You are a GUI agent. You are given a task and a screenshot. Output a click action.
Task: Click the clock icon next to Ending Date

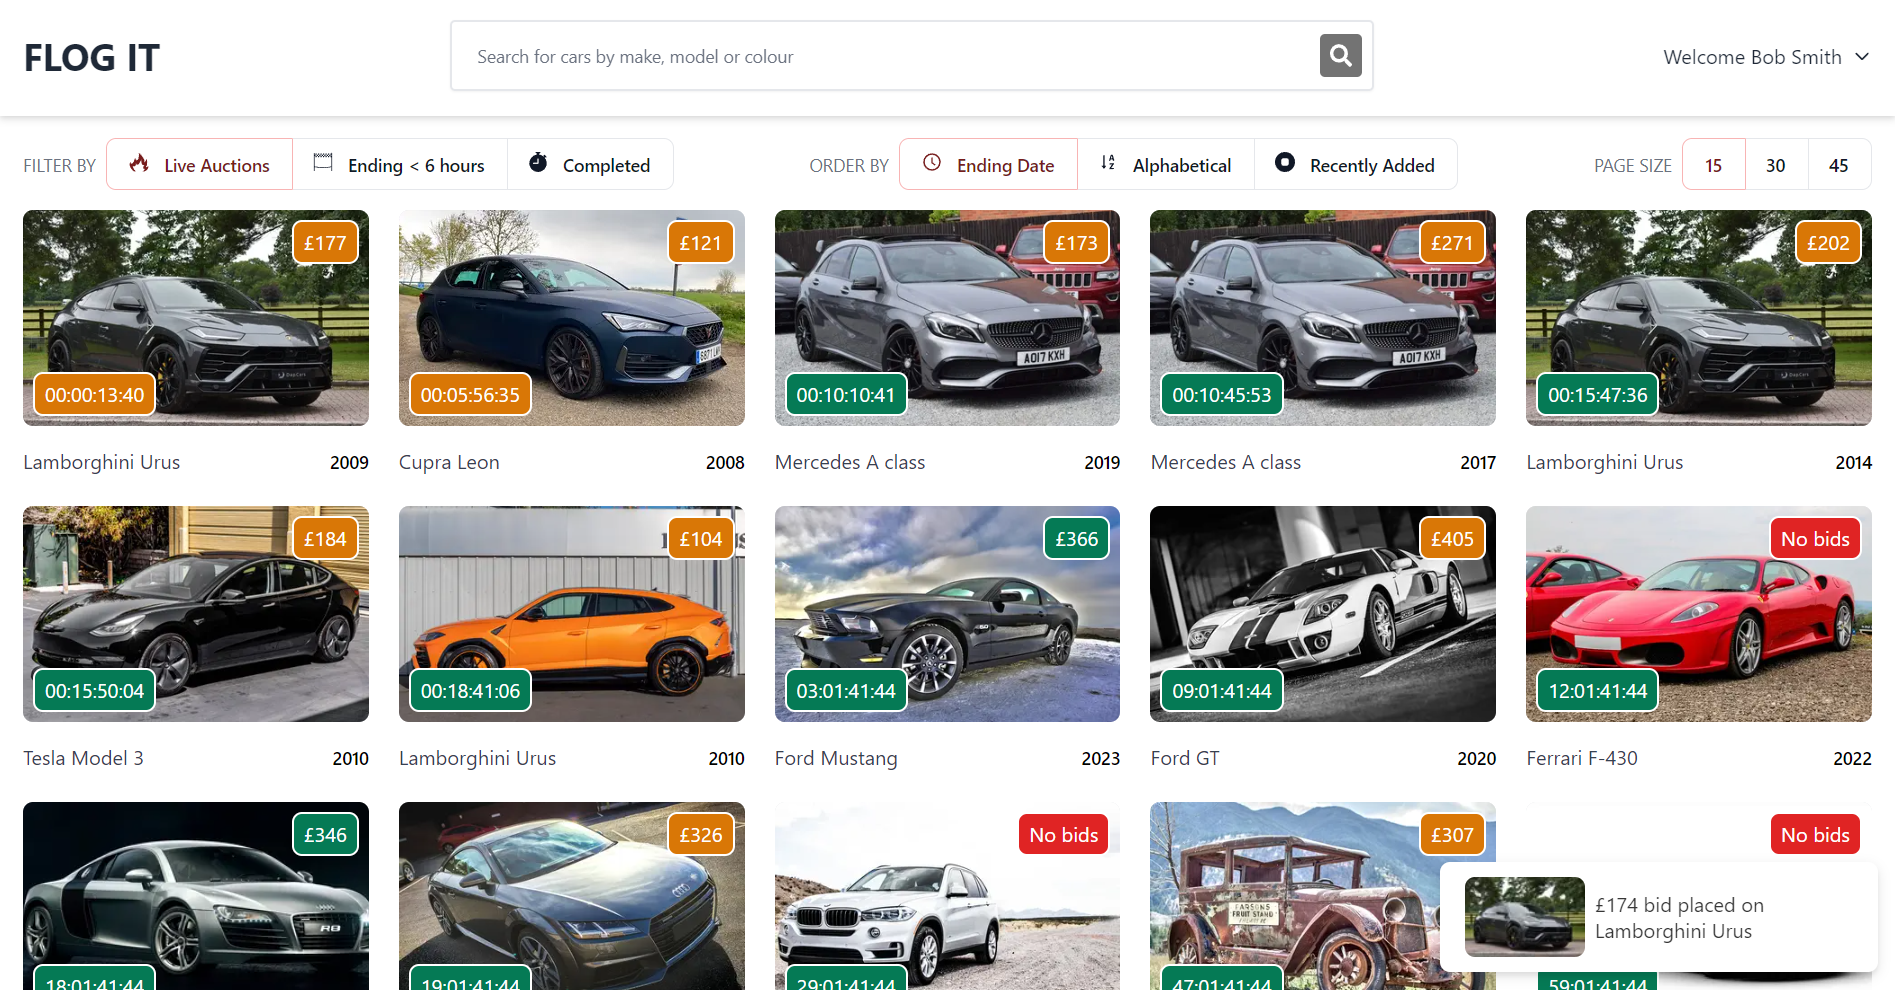(x=932, y=162)
